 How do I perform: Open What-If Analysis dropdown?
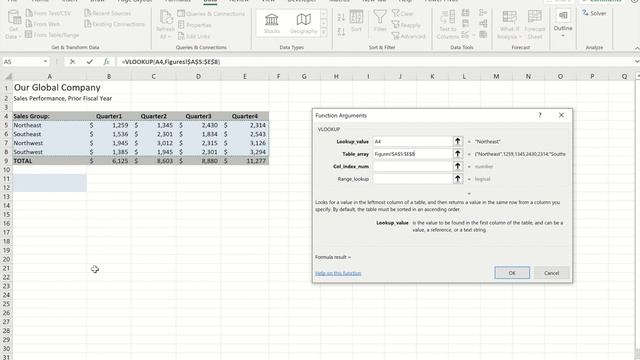click(509, 25)
